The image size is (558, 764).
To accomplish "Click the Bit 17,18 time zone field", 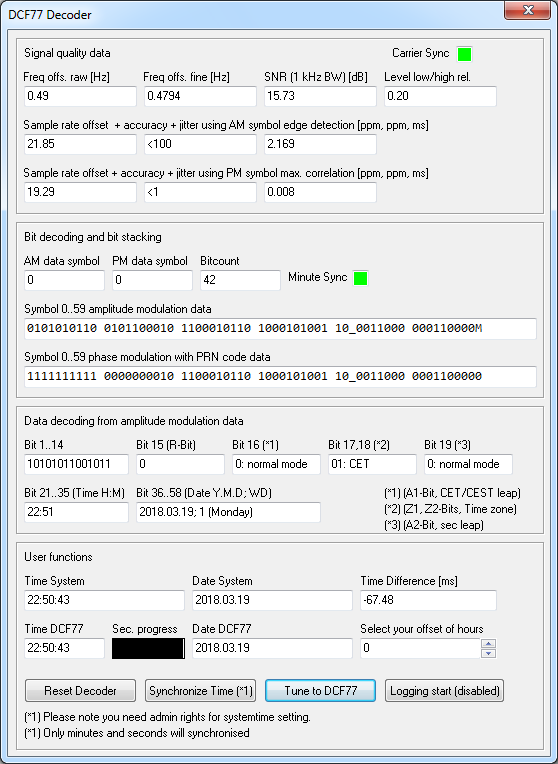I will pyautogui.click(x=372, y=464).
